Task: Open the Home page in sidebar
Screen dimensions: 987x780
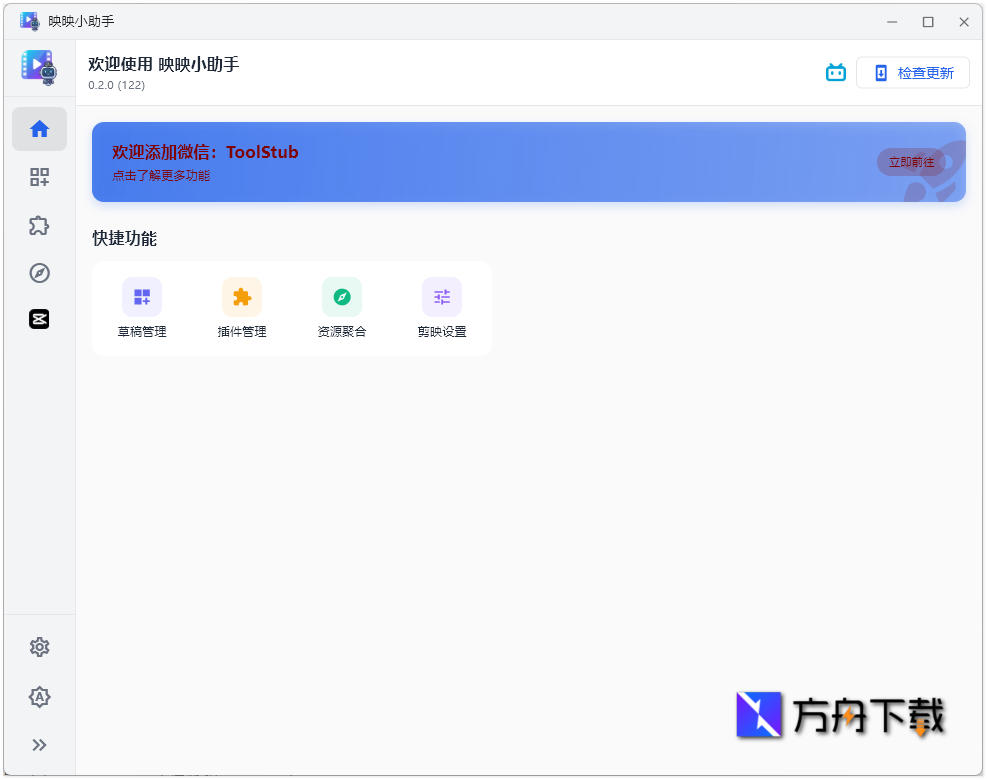Action: (x=39, y=129)
